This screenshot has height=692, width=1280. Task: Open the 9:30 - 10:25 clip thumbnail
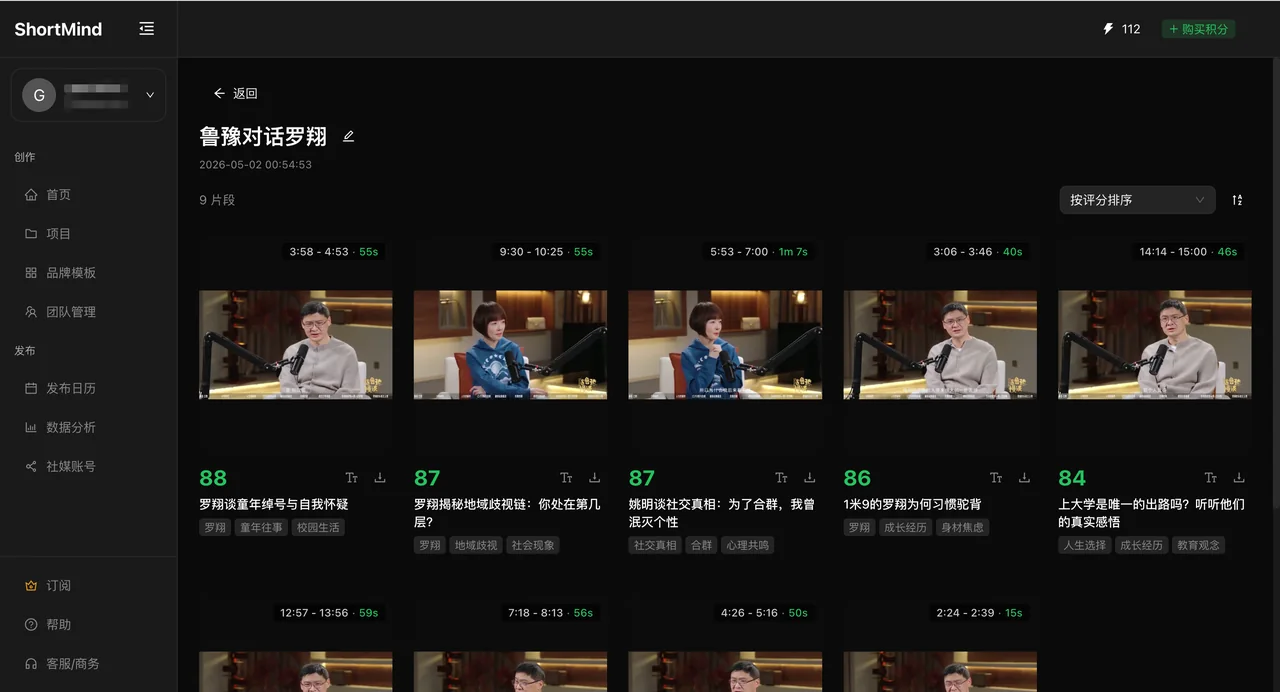point(510,345)
